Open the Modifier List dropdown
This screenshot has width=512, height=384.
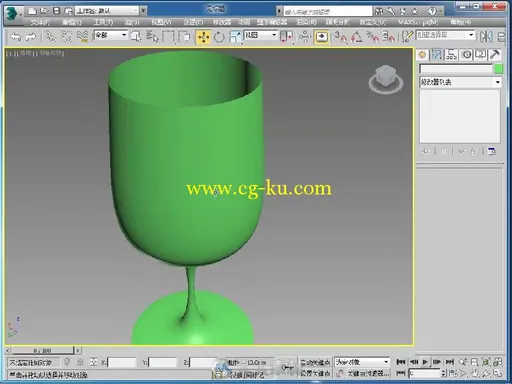pyautogui.click(x=460, y=82)
